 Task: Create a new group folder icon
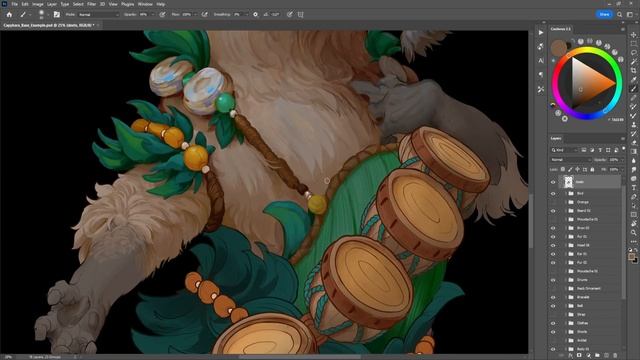pyautogui.click(x=597, y=356)
